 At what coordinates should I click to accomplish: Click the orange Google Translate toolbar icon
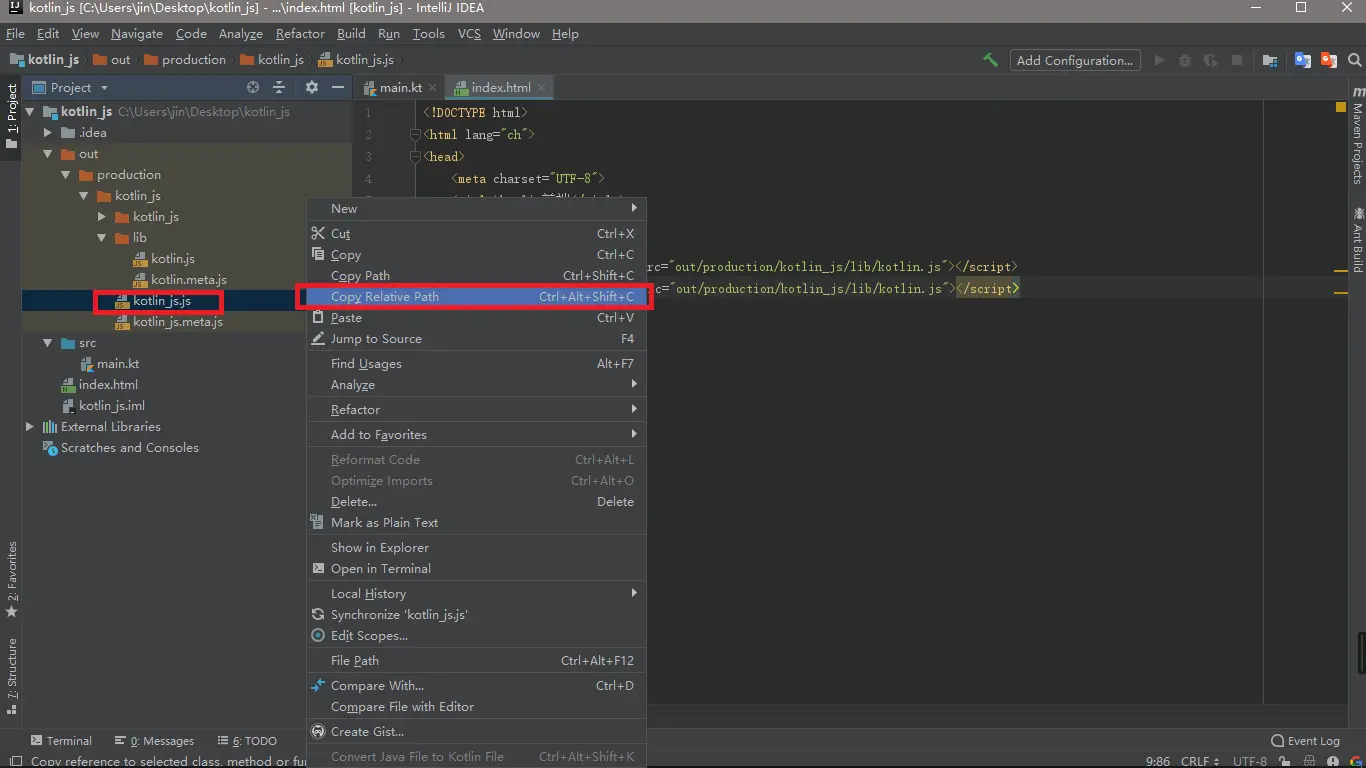coord(1329,60)
